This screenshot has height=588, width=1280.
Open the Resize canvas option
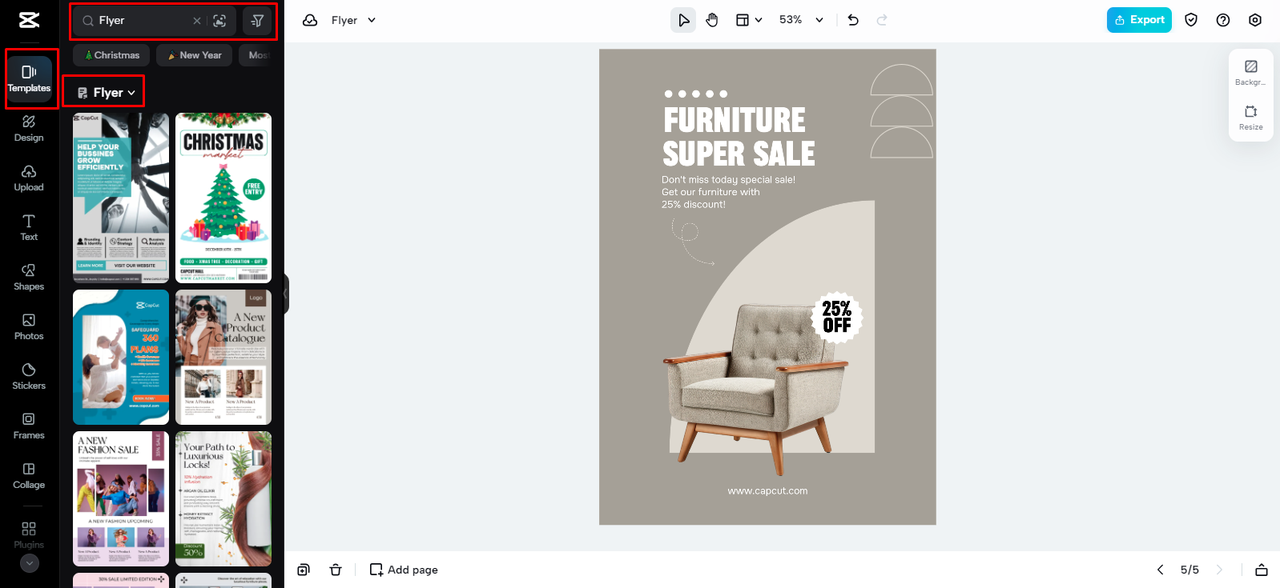point(1250,118)
